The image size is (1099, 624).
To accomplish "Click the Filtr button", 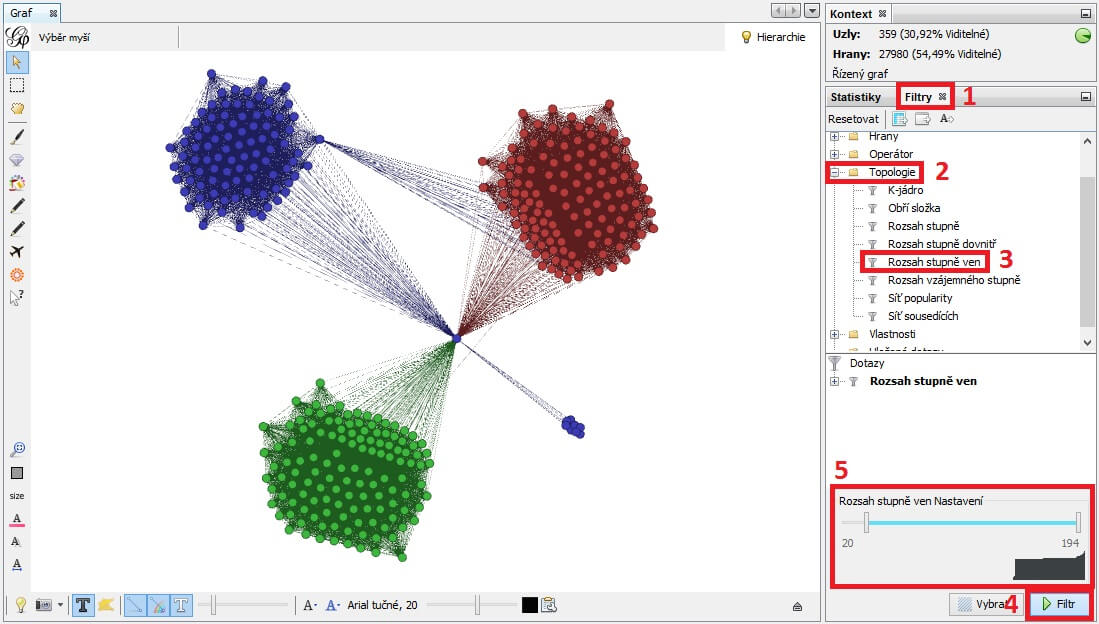I will coord(1058,604).
